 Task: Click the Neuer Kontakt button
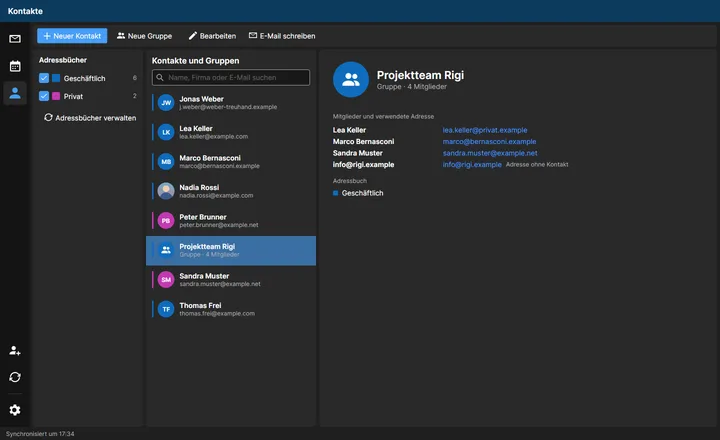72,36
